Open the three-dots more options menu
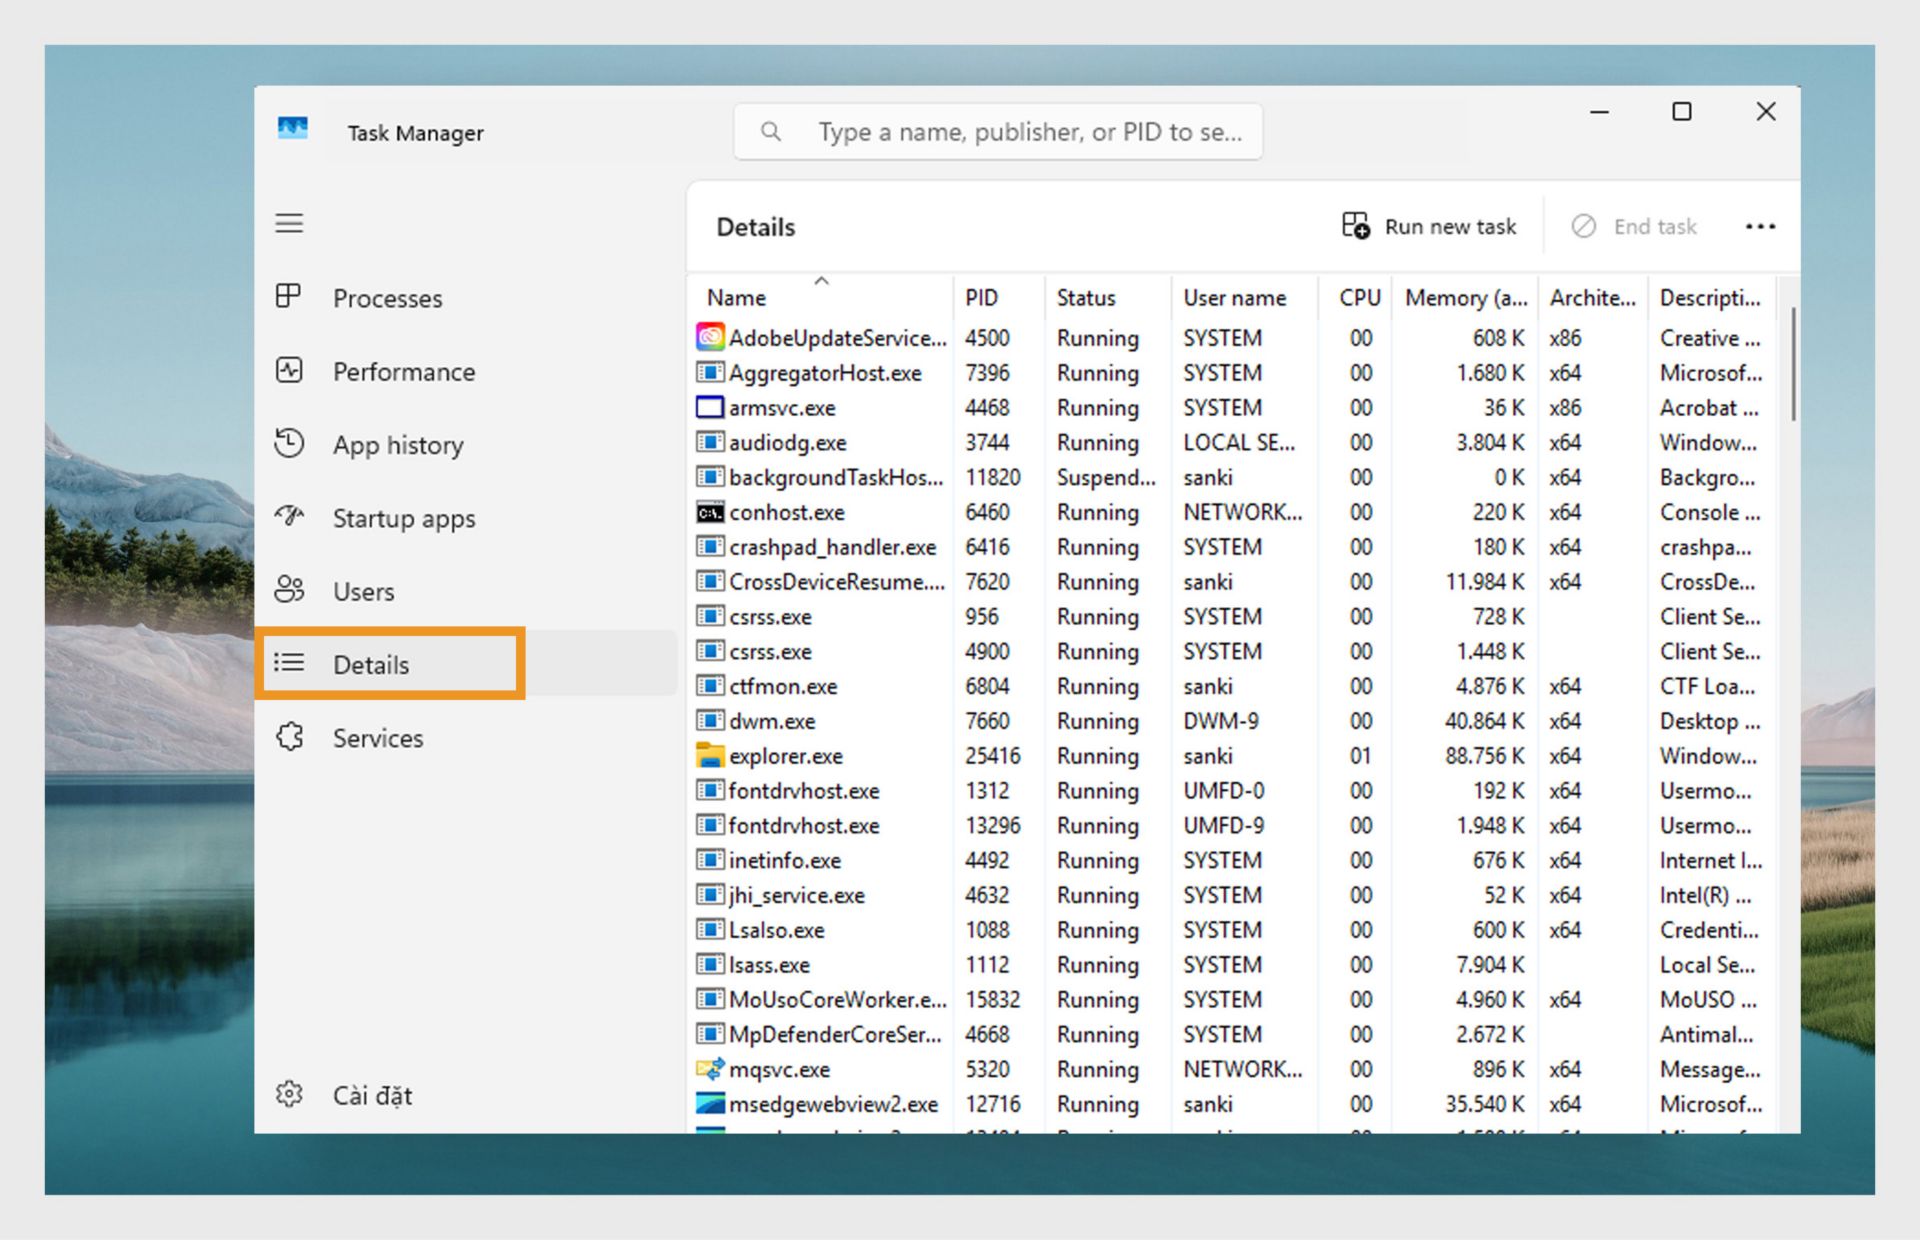 (x=1760, y=227)
